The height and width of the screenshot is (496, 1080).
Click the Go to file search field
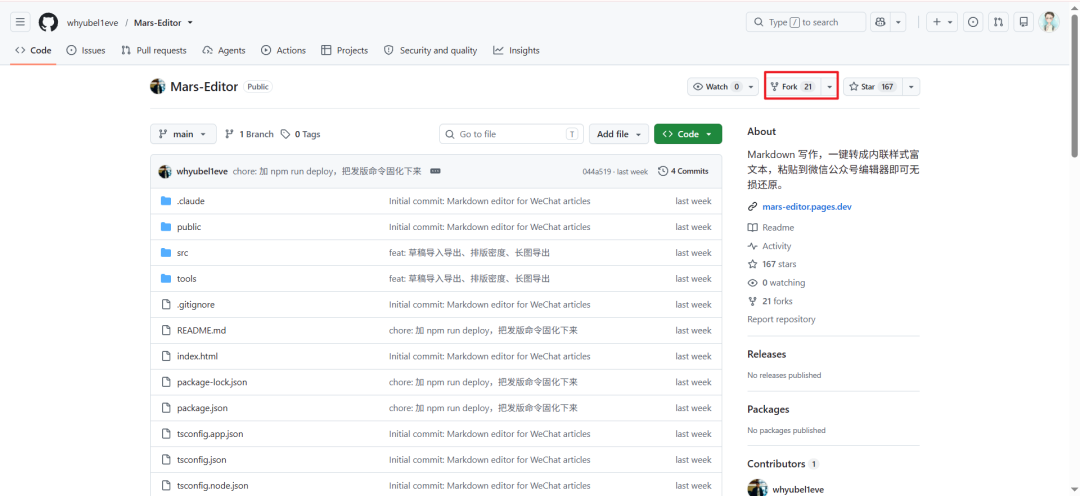point(511,134)
